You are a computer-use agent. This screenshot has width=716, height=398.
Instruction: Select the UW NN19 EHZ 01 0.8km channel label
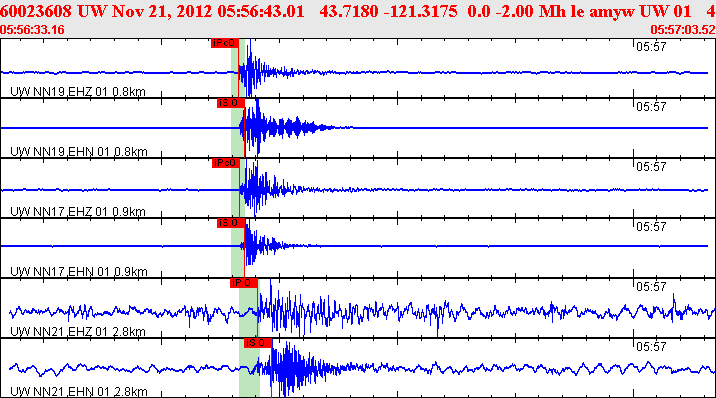click(x=78, y=92)
